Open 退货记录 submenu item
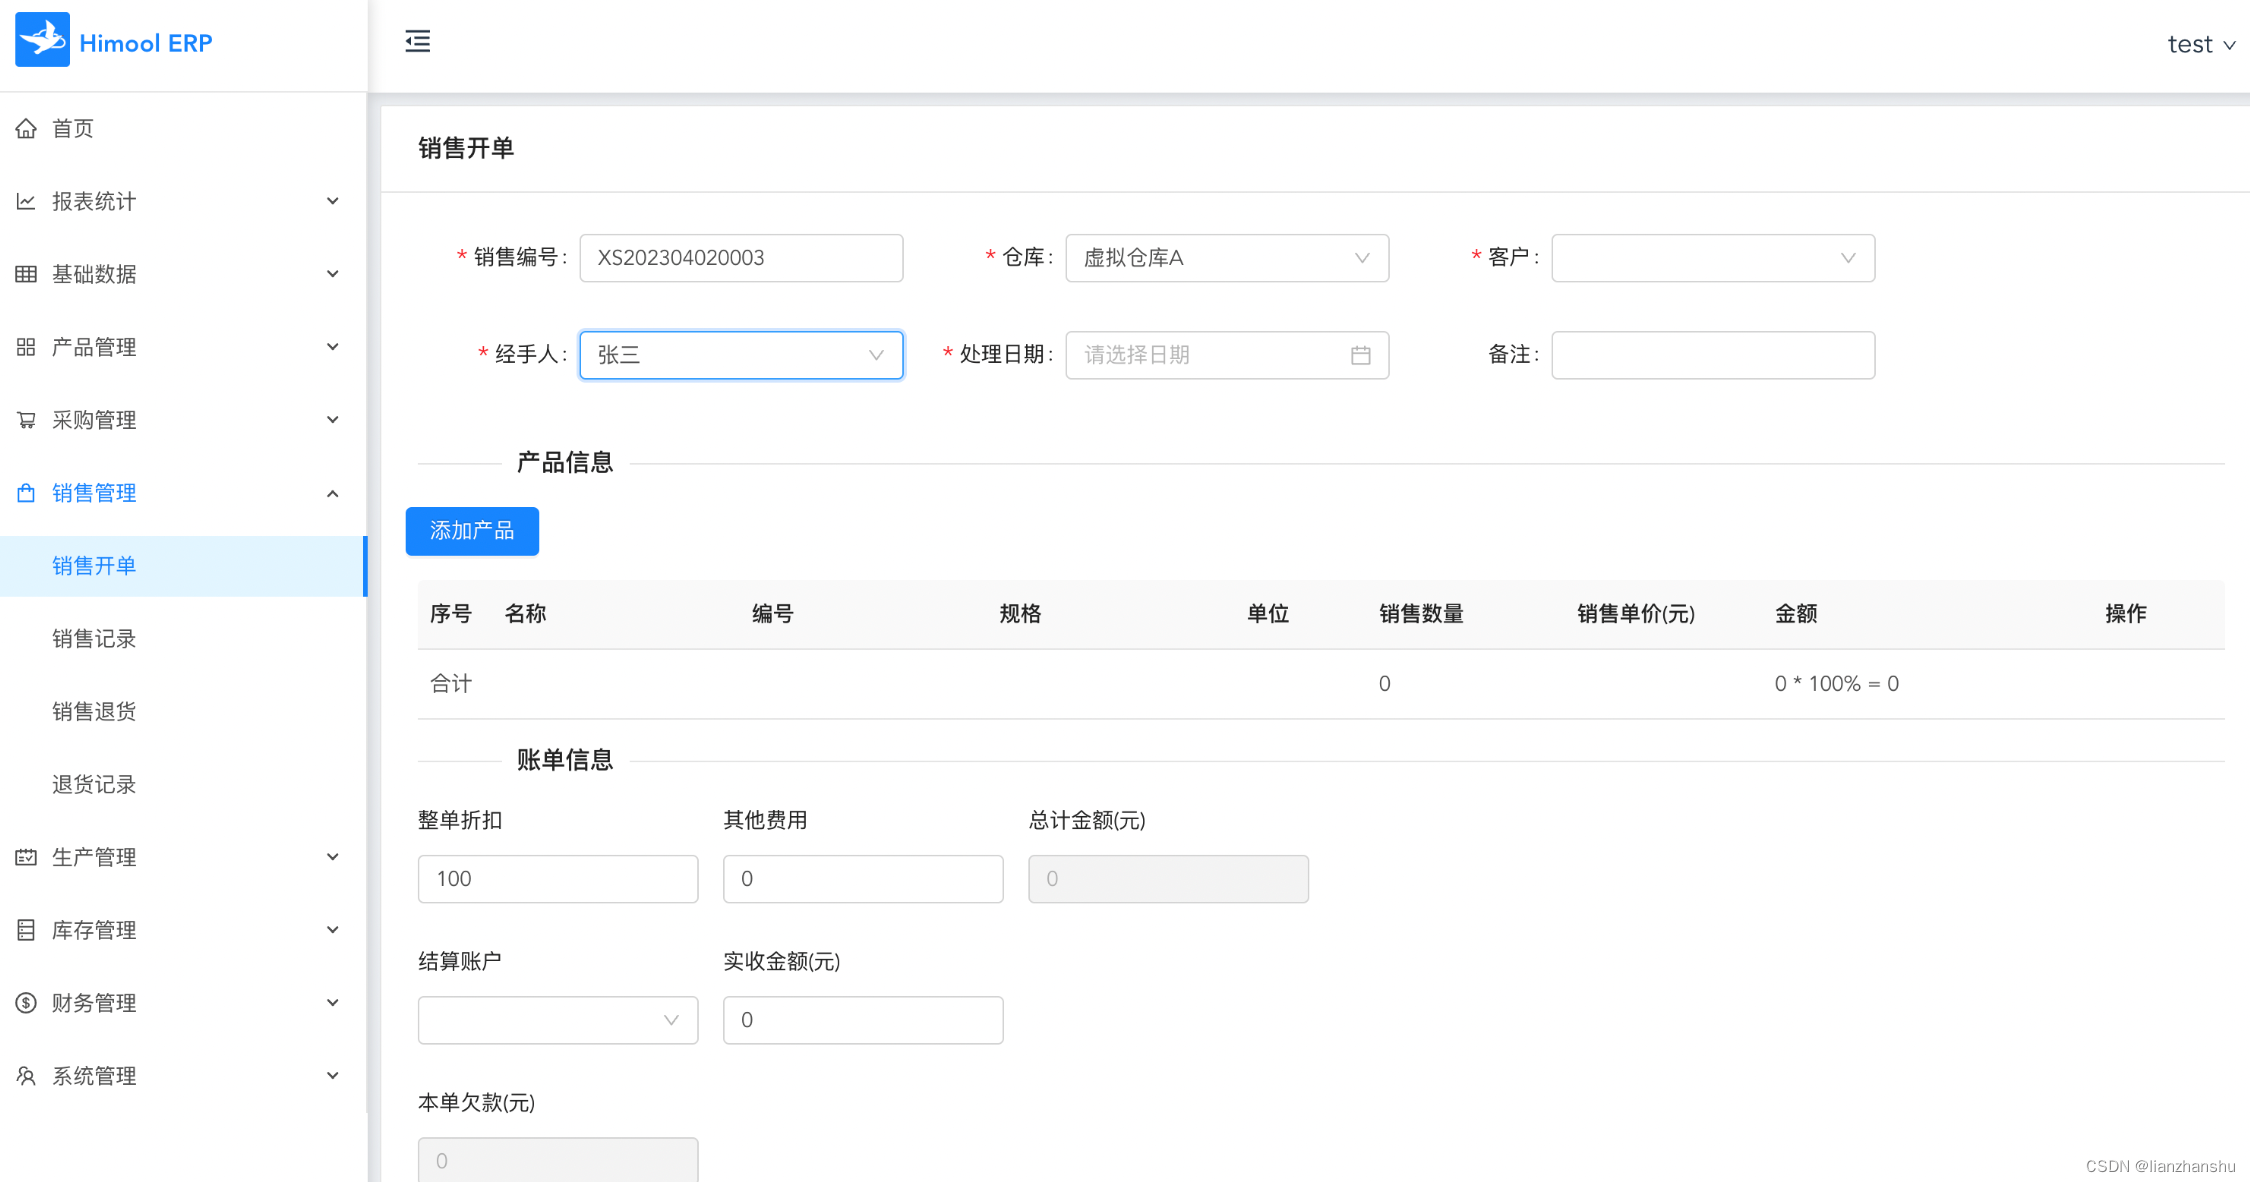The width and height of the screenshot is (2250, 1182). (184, 785)
